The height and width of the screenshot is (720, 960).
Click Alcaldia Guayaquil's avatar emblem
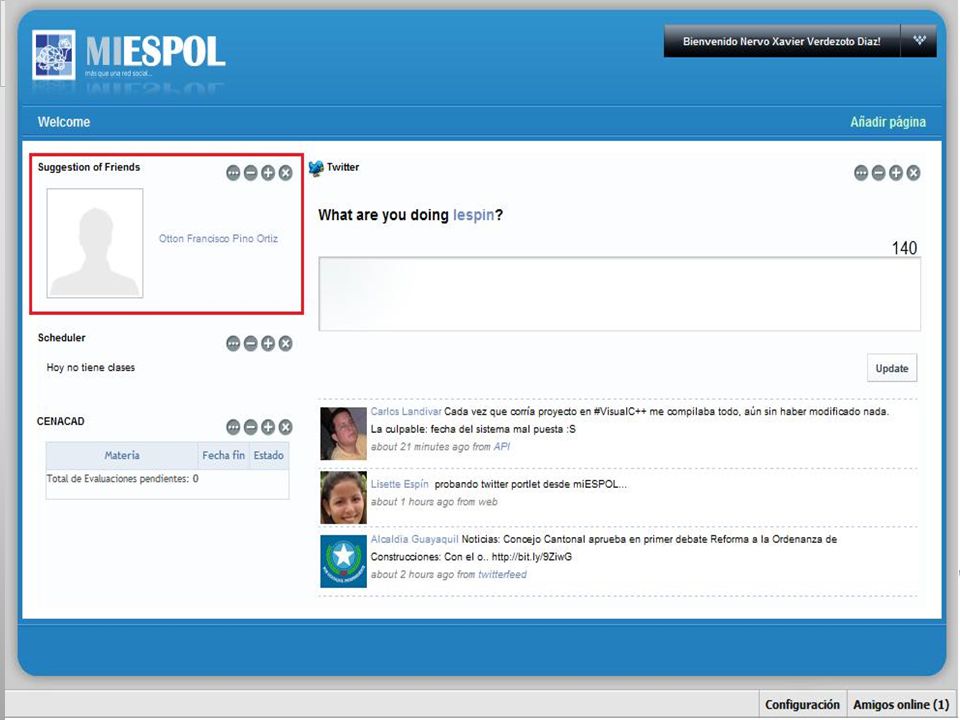click(x=343, y=561)
